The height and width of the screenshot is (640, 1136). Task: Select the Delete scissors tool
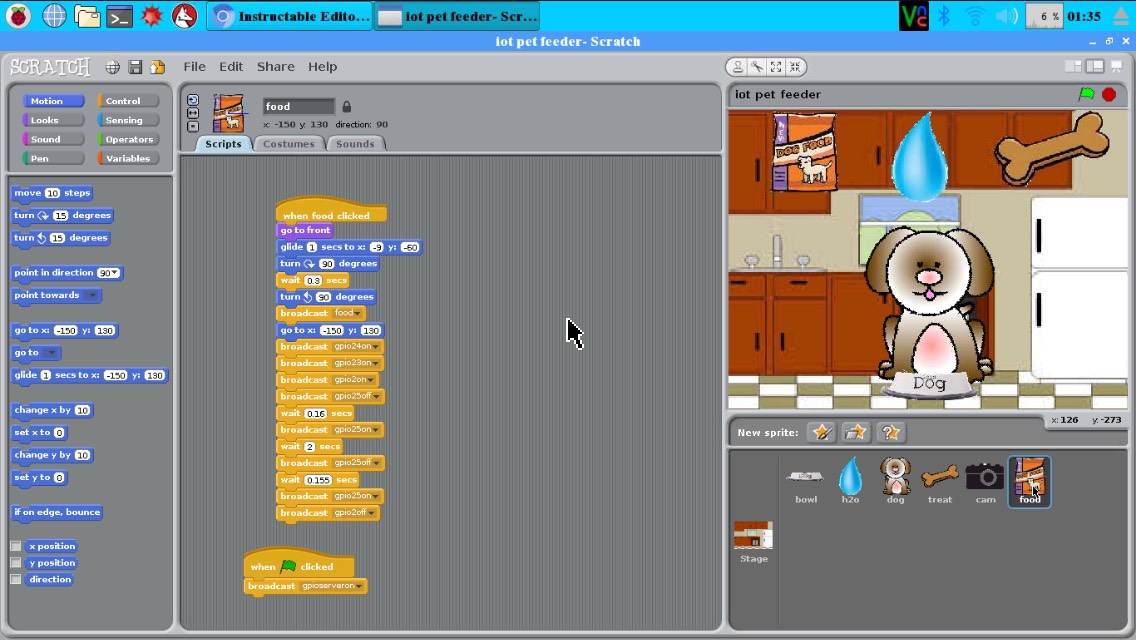click(756, 67)
